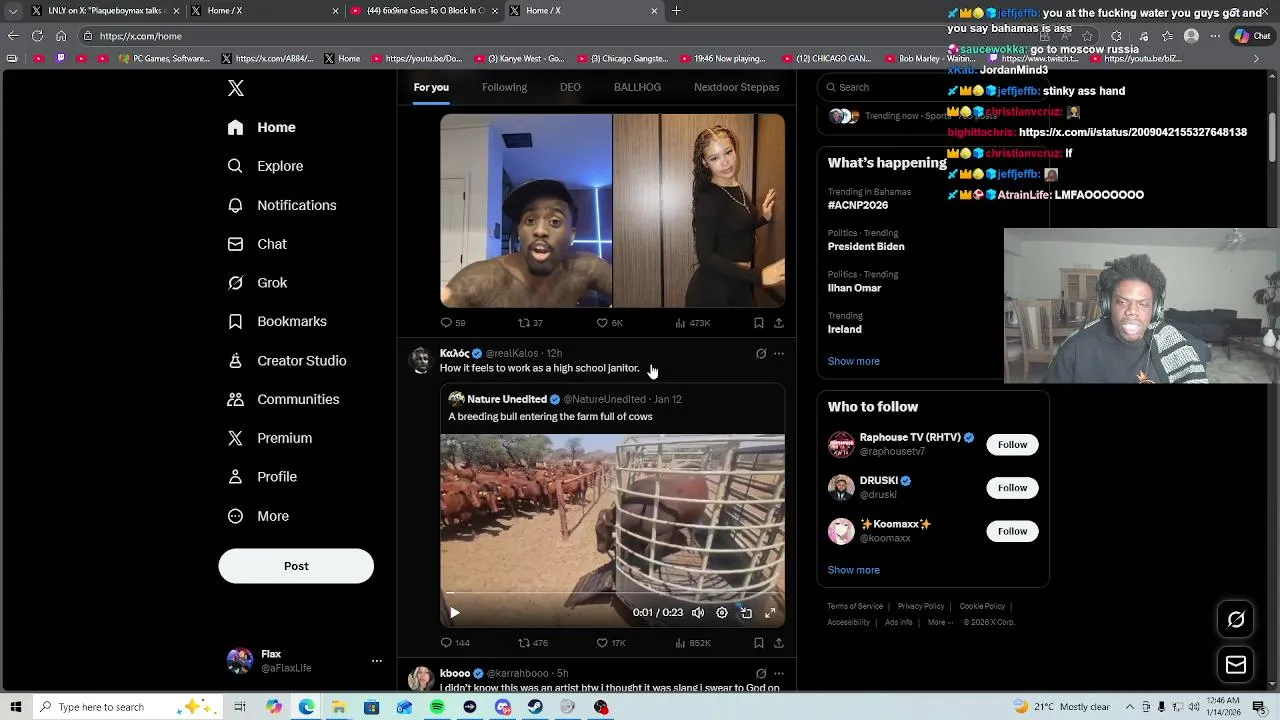Open Home in the sidebar
The width and height of the screenshot is (1280, 720).
pyautogui.click(x=261, y=127)
